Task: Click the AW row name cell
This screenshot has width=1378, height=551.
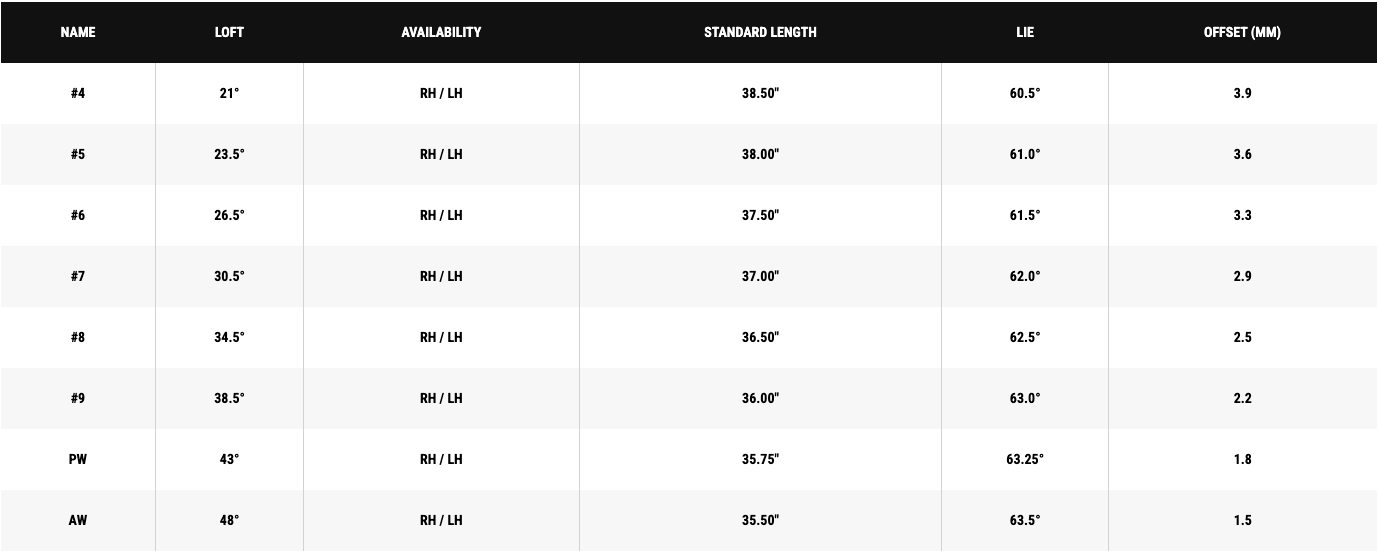Action: 78,520
